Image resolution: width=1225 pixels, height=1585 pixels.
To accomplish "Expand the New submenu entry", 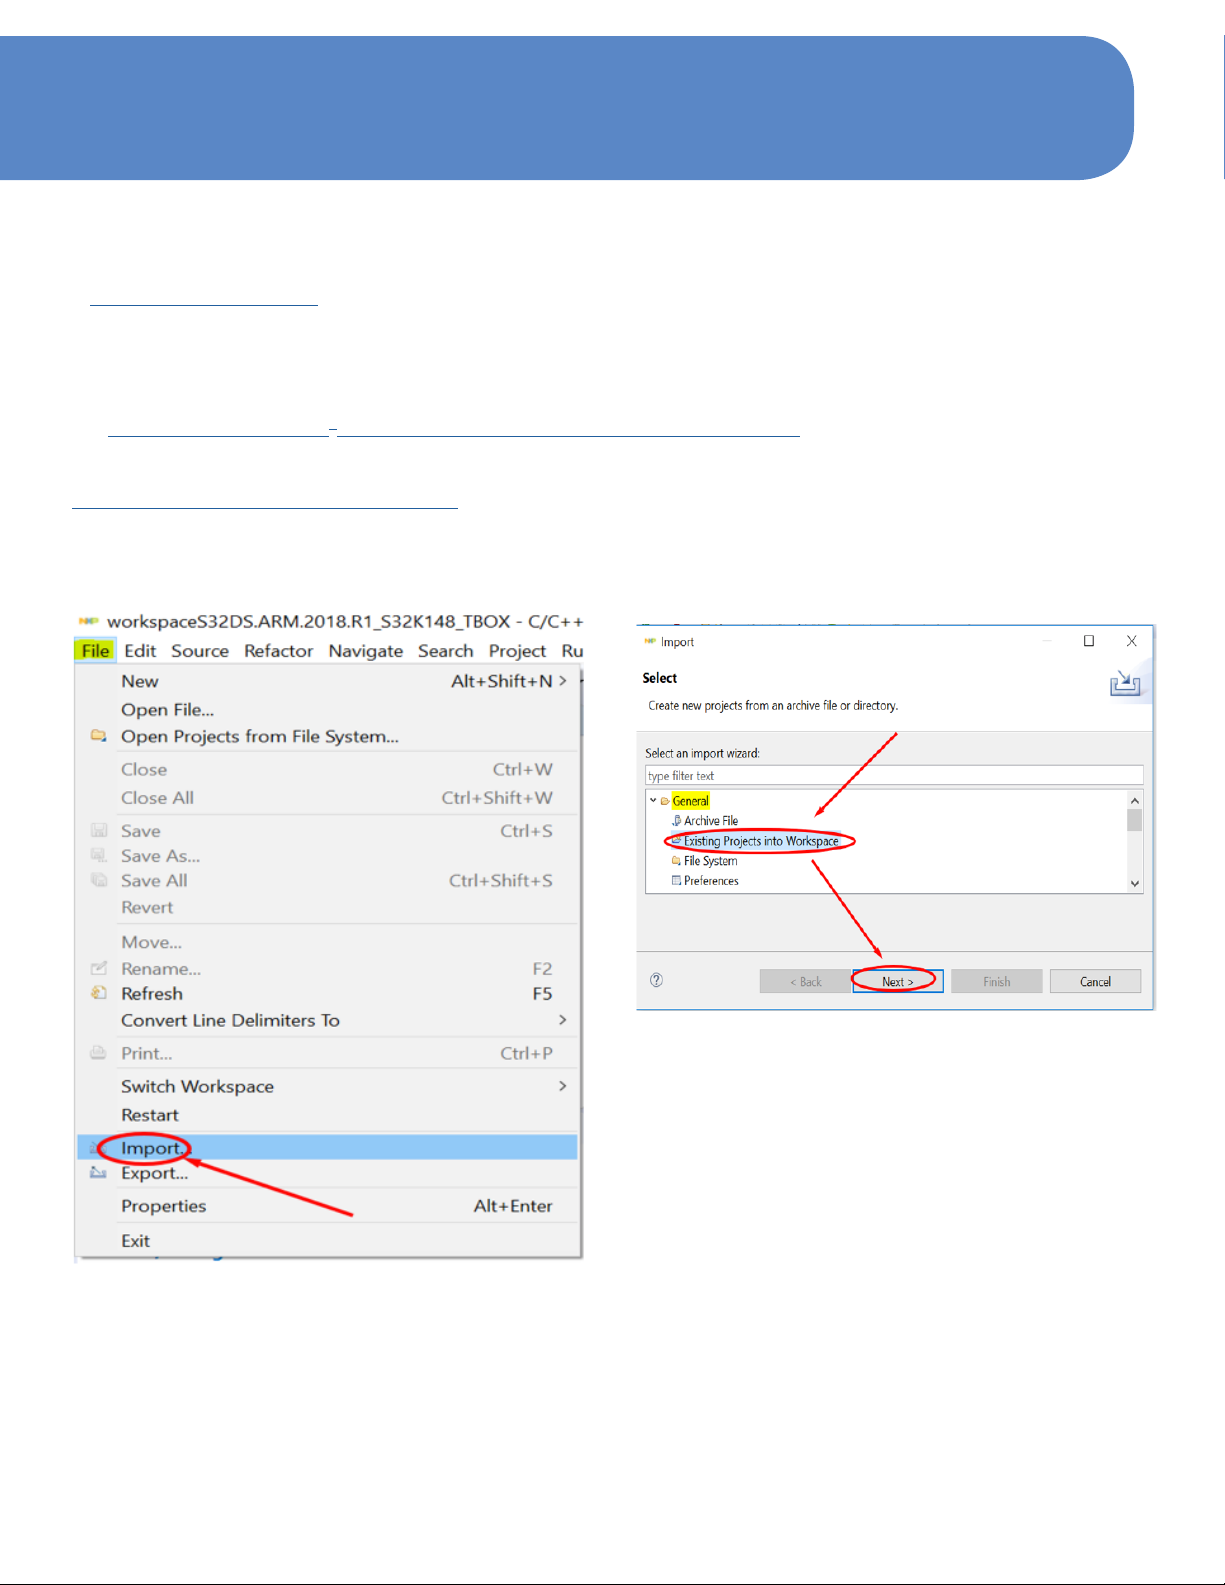I will (328, 681).
